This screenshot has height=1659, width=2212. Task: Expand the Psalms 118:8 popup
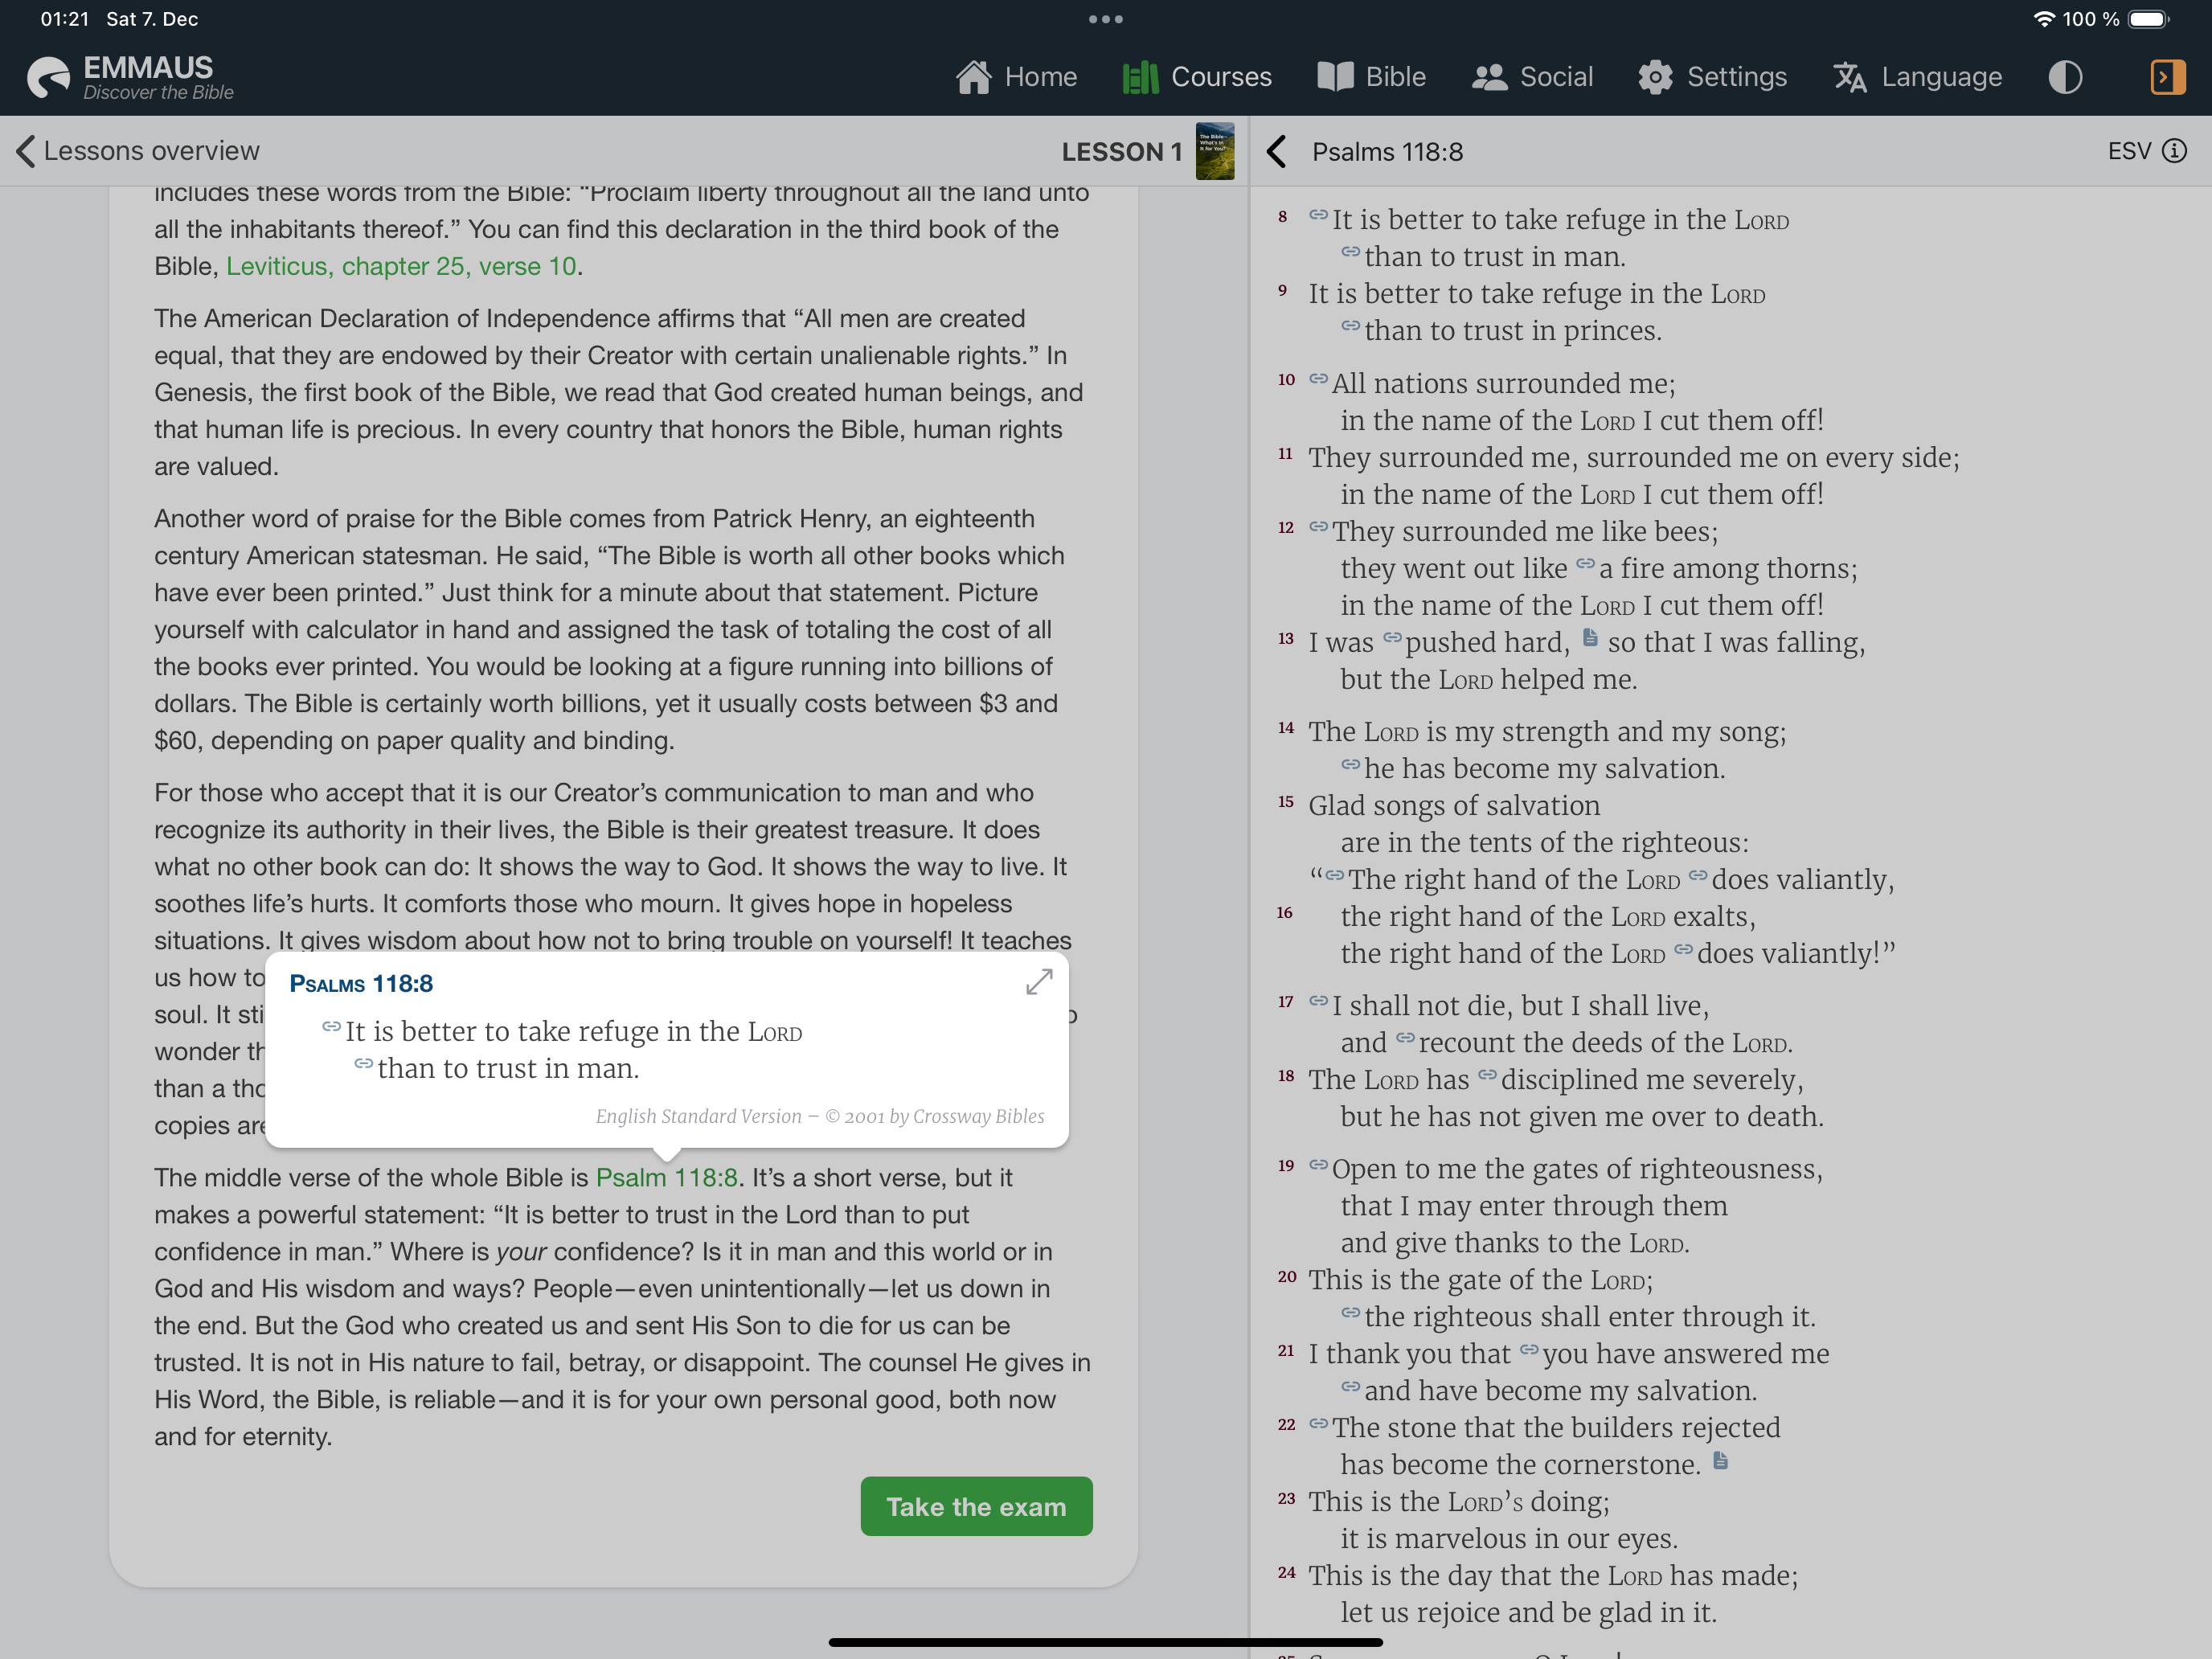[x=1039, y=982]
